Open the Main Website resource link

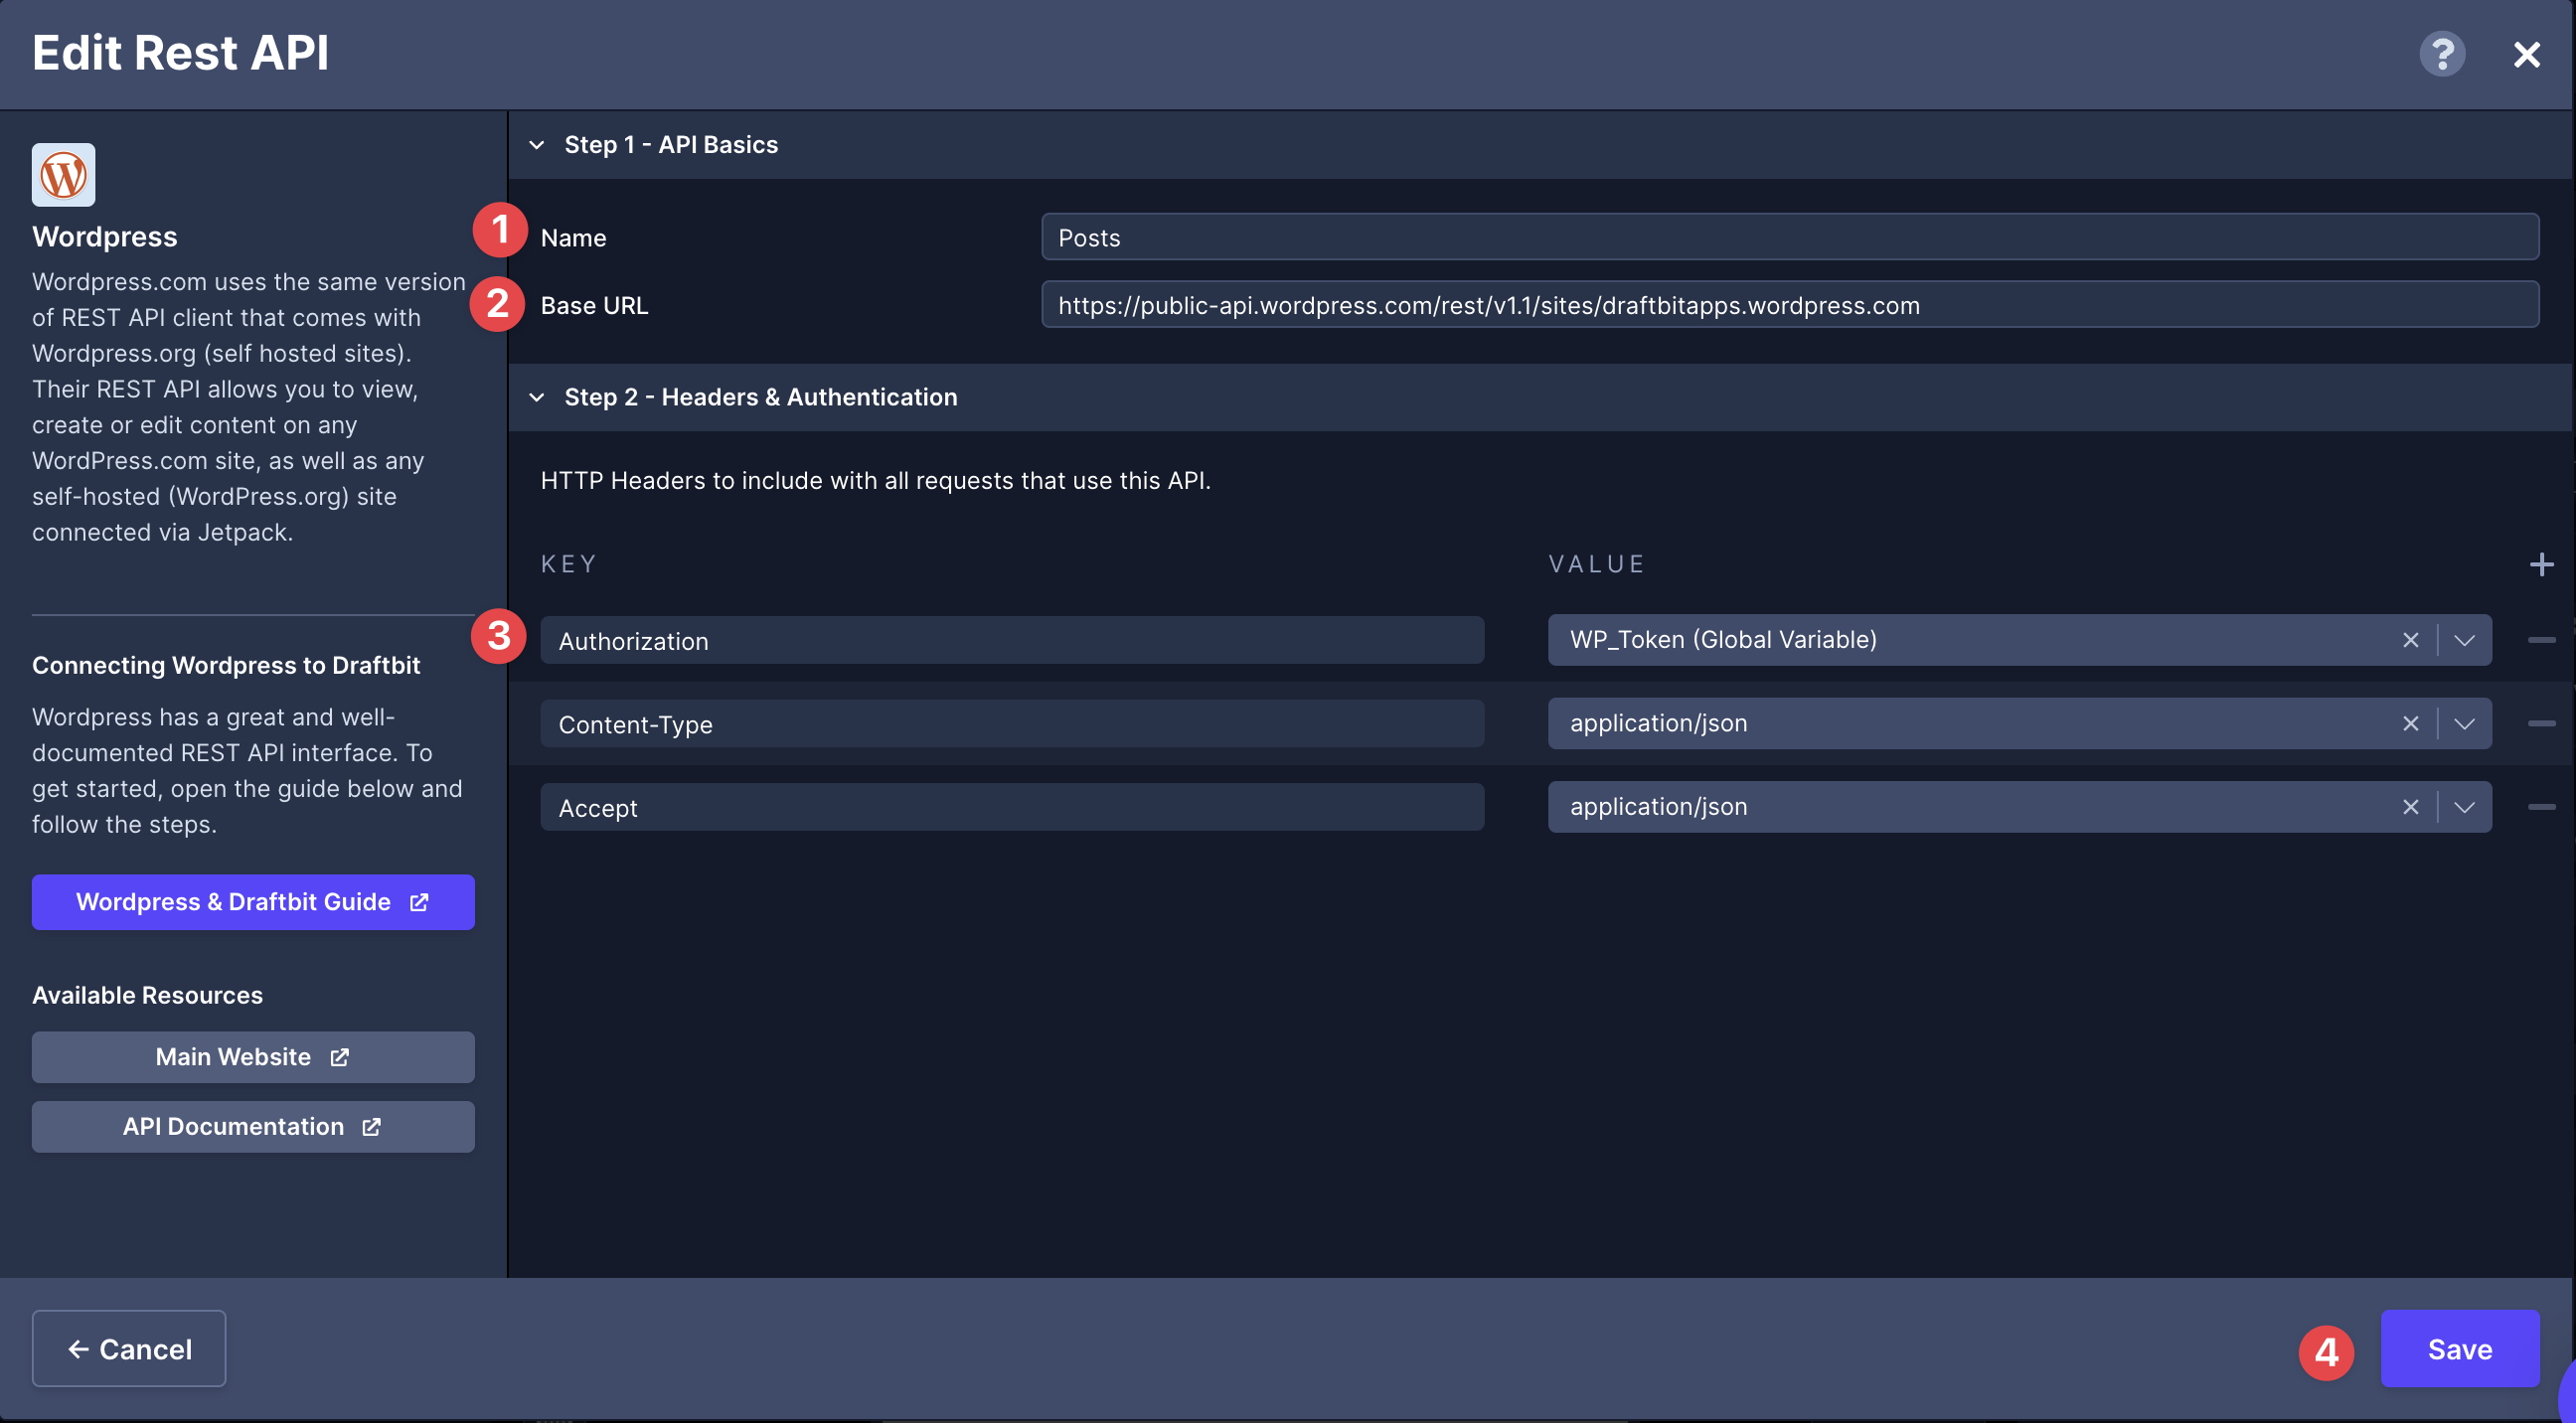tap(253, 1057)
